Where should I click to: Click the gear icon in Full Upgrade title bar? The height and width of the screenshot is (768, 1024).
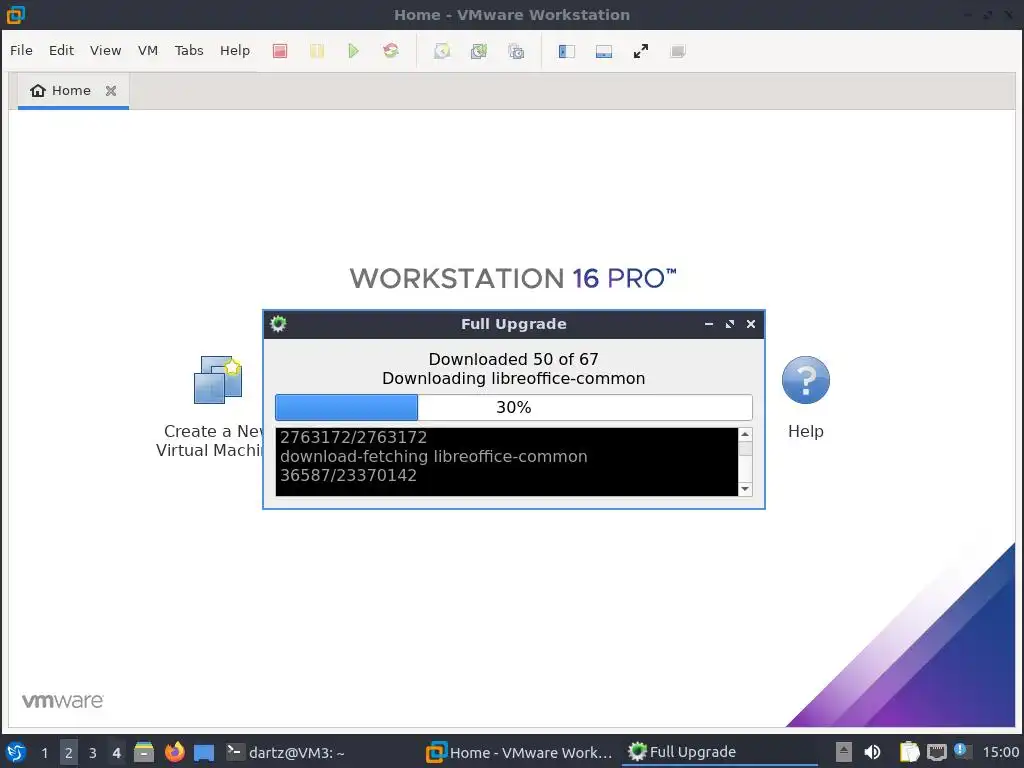(278, 324)
